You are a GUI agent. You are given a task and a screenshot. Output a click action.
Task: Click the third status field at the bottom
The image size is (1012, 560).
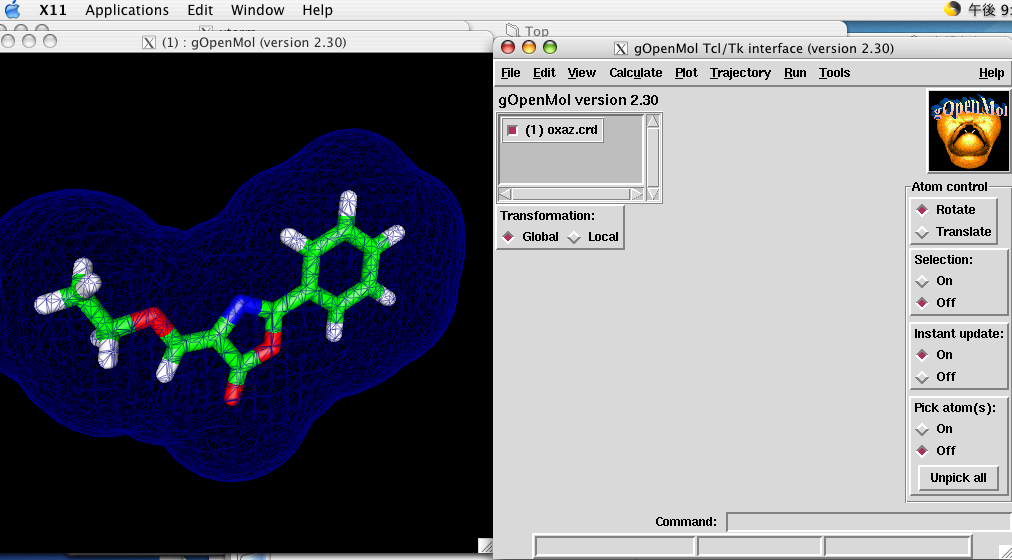point(897,546)
